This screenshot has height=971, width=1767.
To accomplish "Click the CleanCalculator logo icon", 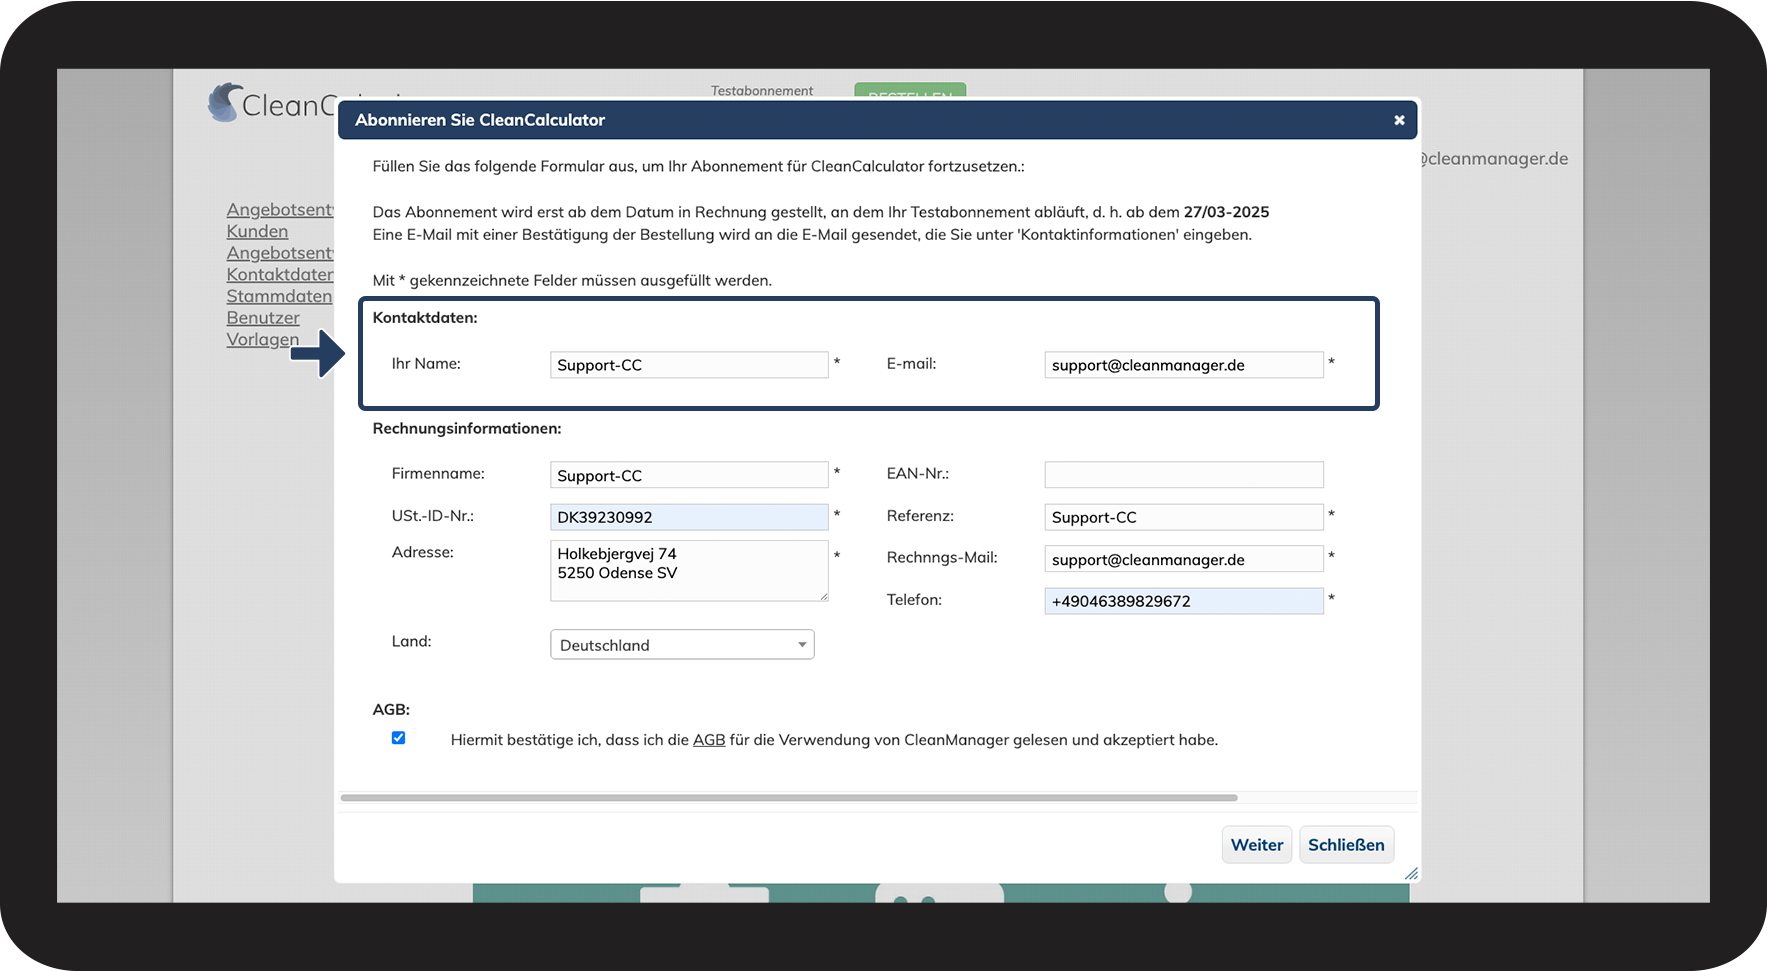I will [226, 103].
